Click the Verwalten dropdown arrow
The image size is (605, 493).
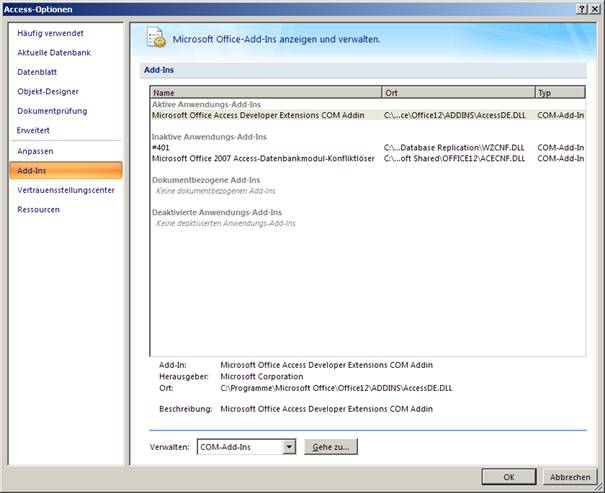289,447
